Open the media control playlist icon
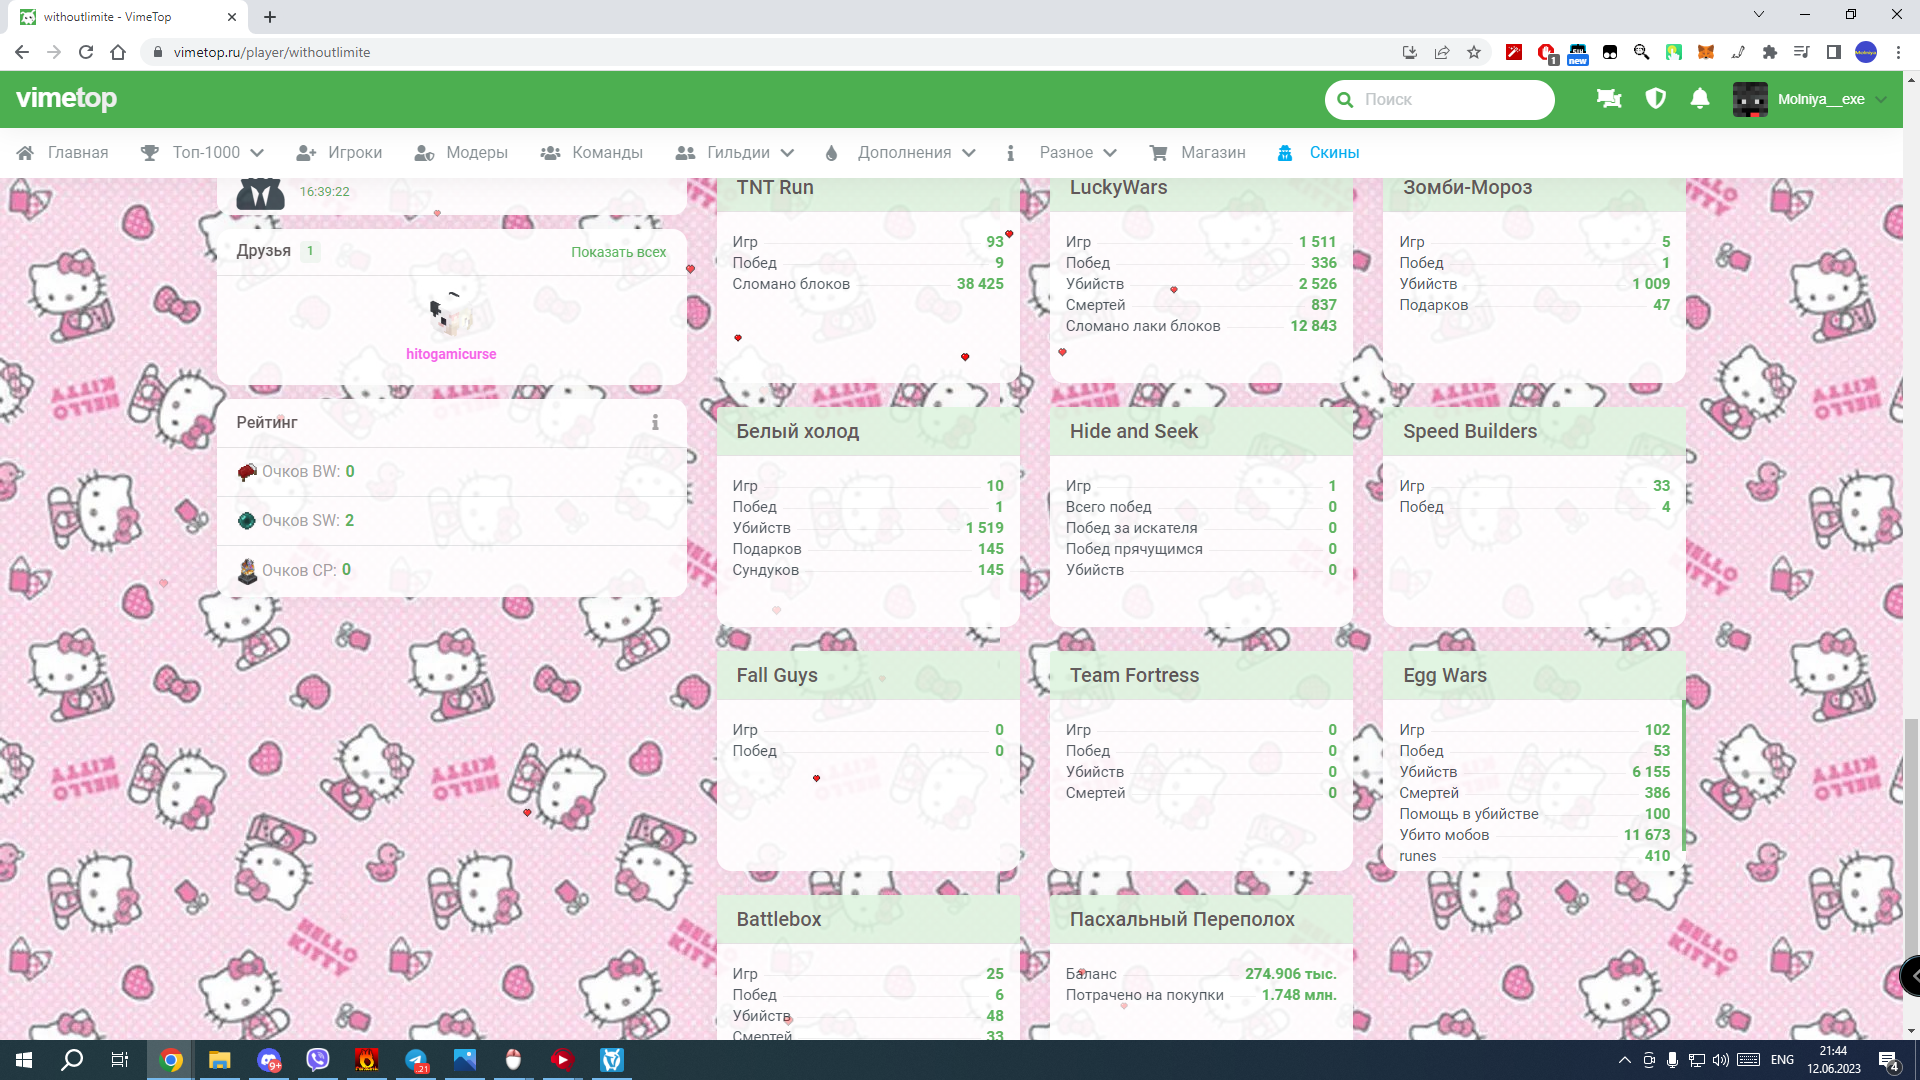Viewport: 1920px width, 1080px height. click(1802, 52)
